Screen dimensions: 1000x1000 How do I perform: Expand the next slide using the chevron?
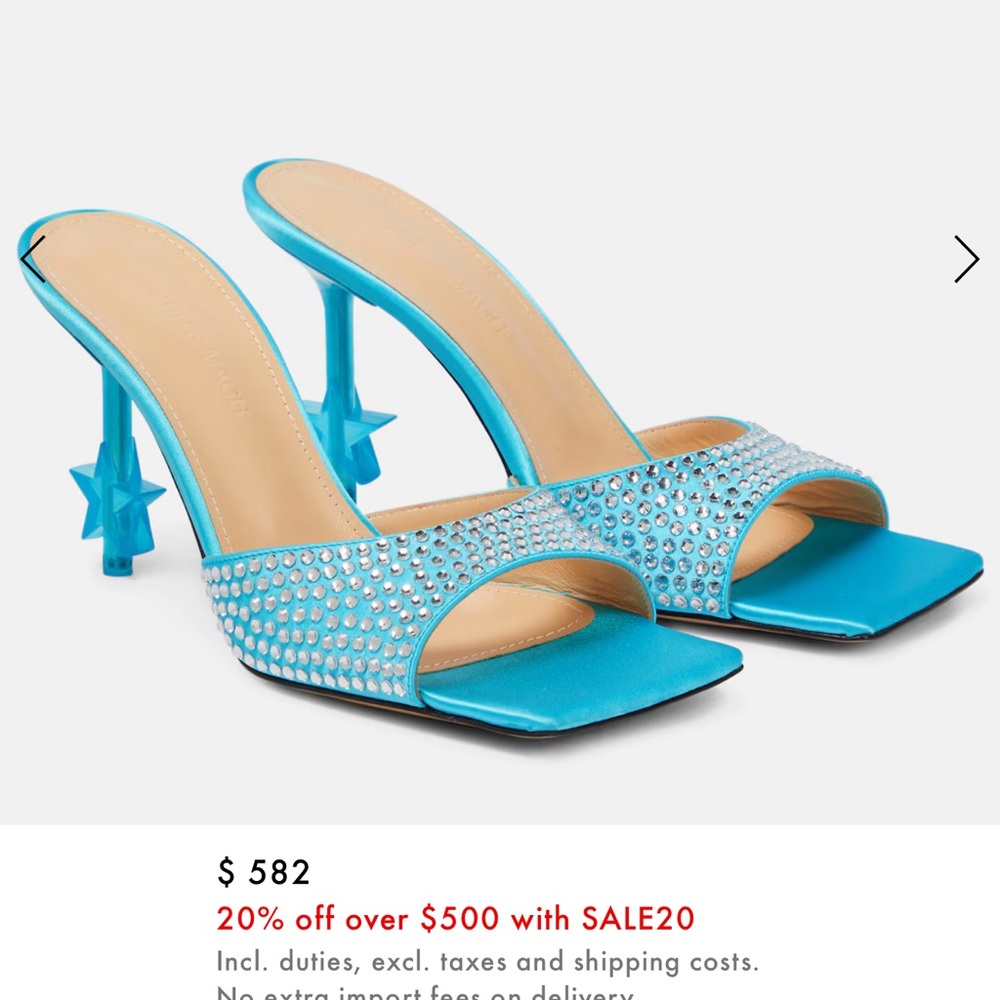965,259
